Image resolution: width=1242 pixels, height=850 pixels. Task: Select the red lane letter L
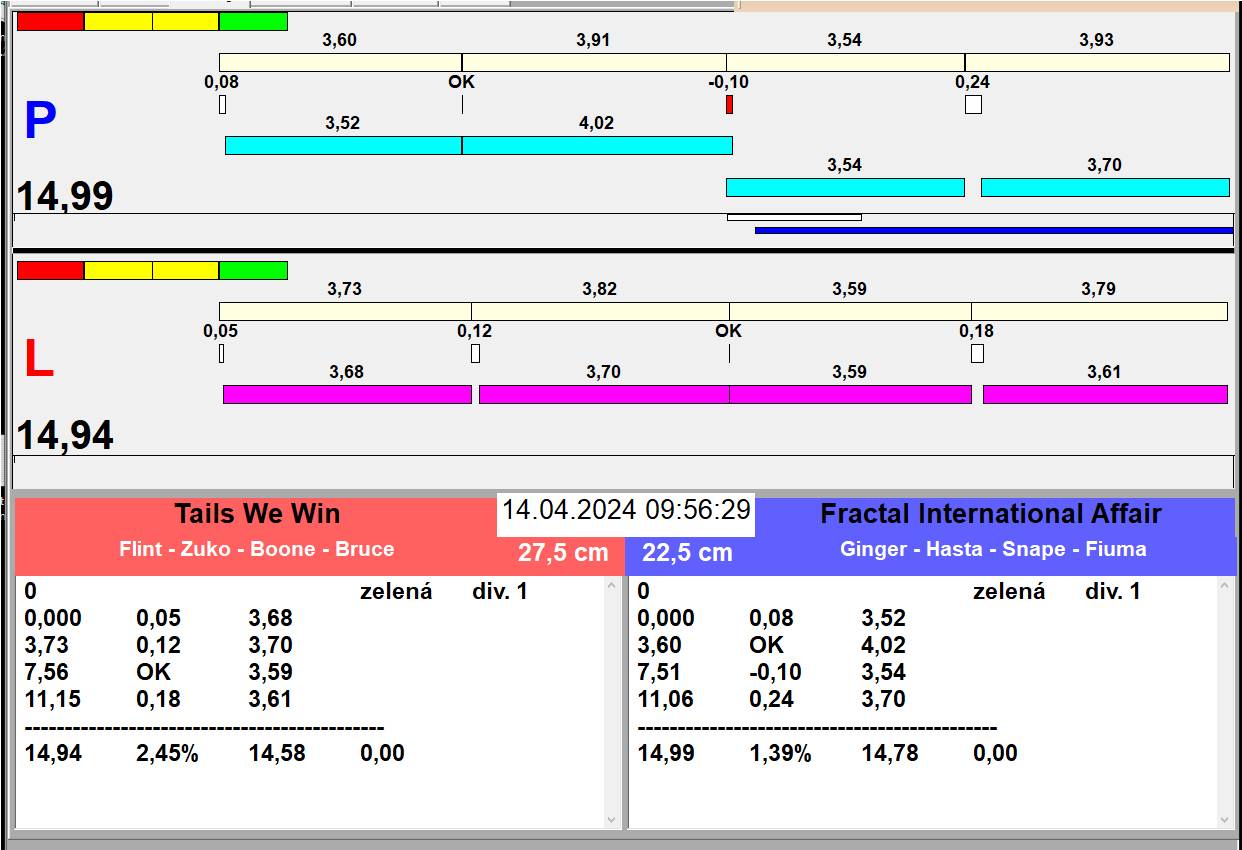(38, 360)
